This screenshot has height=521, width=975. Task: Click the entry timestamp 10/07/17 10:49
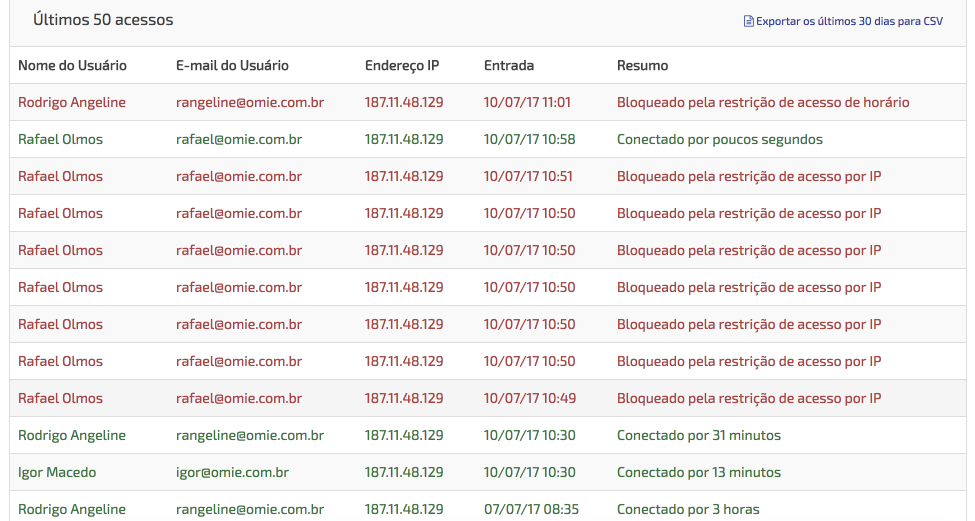point(530,398)
